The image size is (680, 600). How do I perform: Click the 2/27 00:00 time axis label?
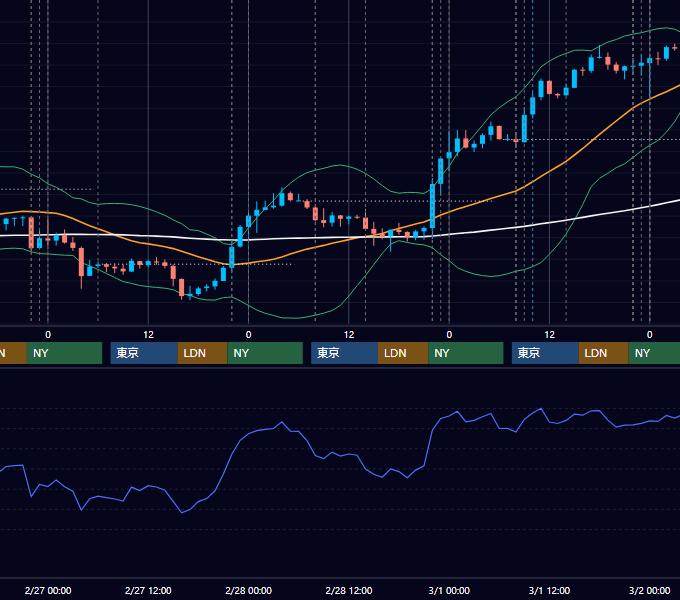[x=48, y=590]
